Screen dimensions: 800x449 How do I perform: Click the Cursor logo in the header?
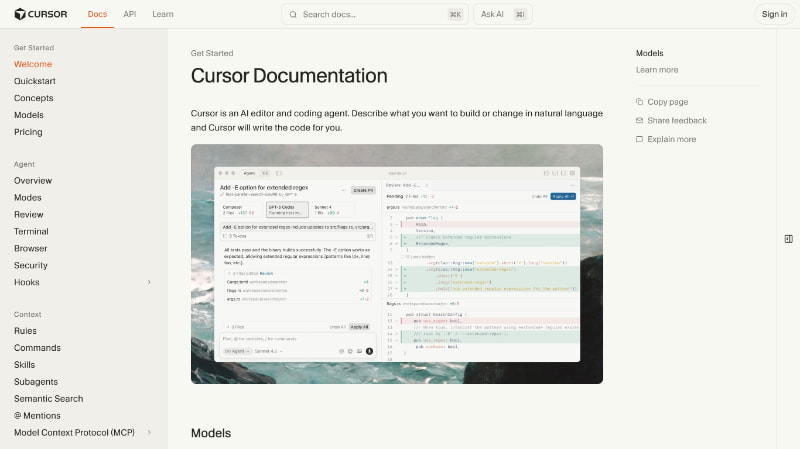[41, 14]
